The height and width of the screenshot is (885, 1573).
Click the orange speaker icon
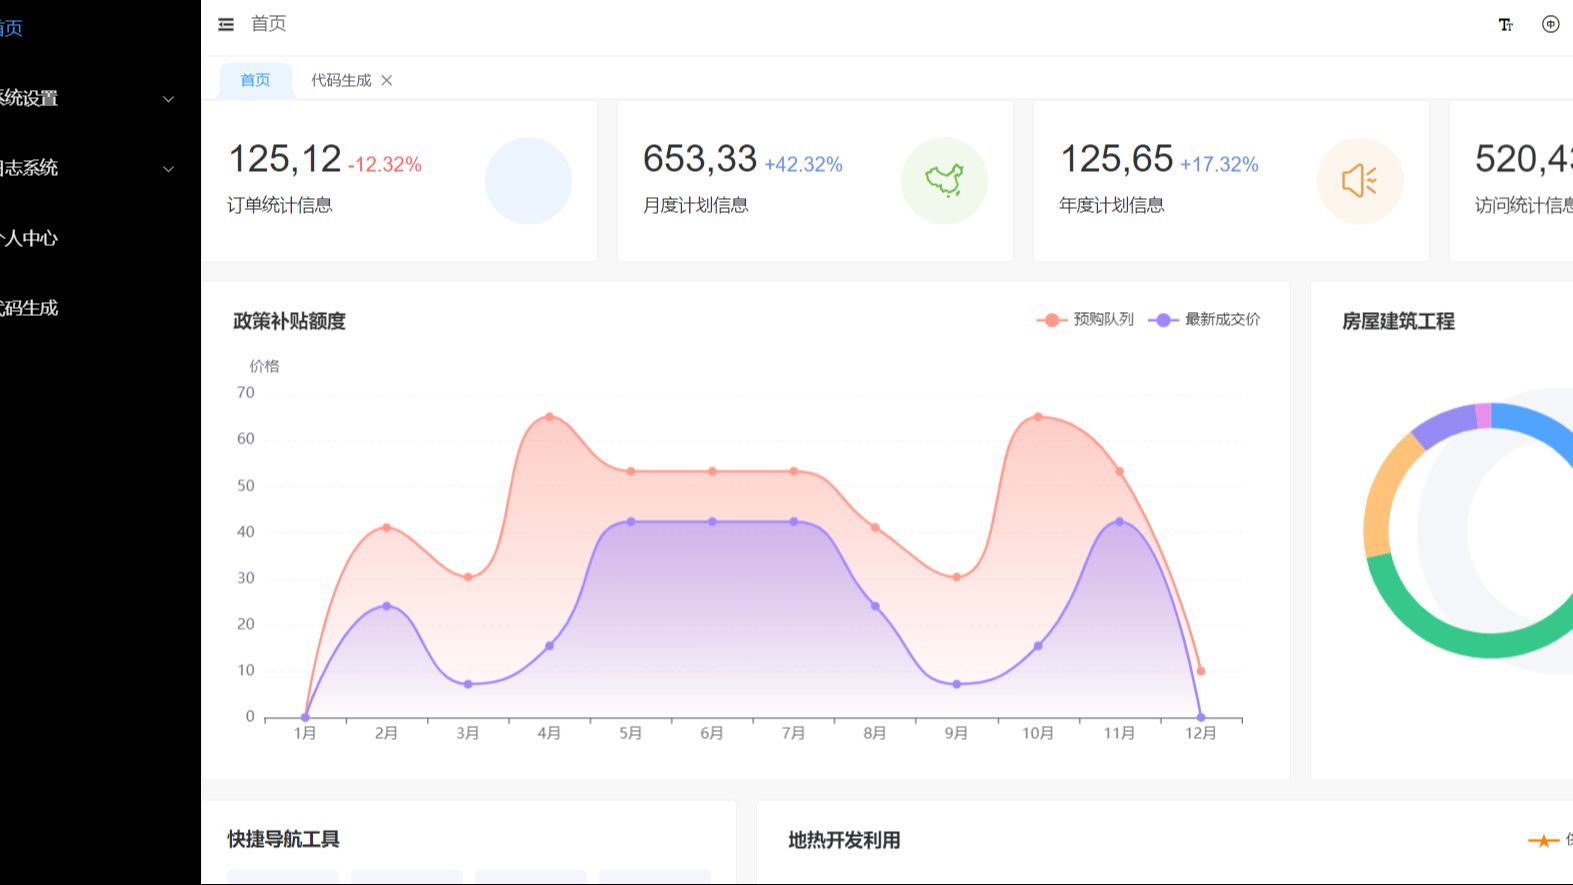tap(1360, 181)
